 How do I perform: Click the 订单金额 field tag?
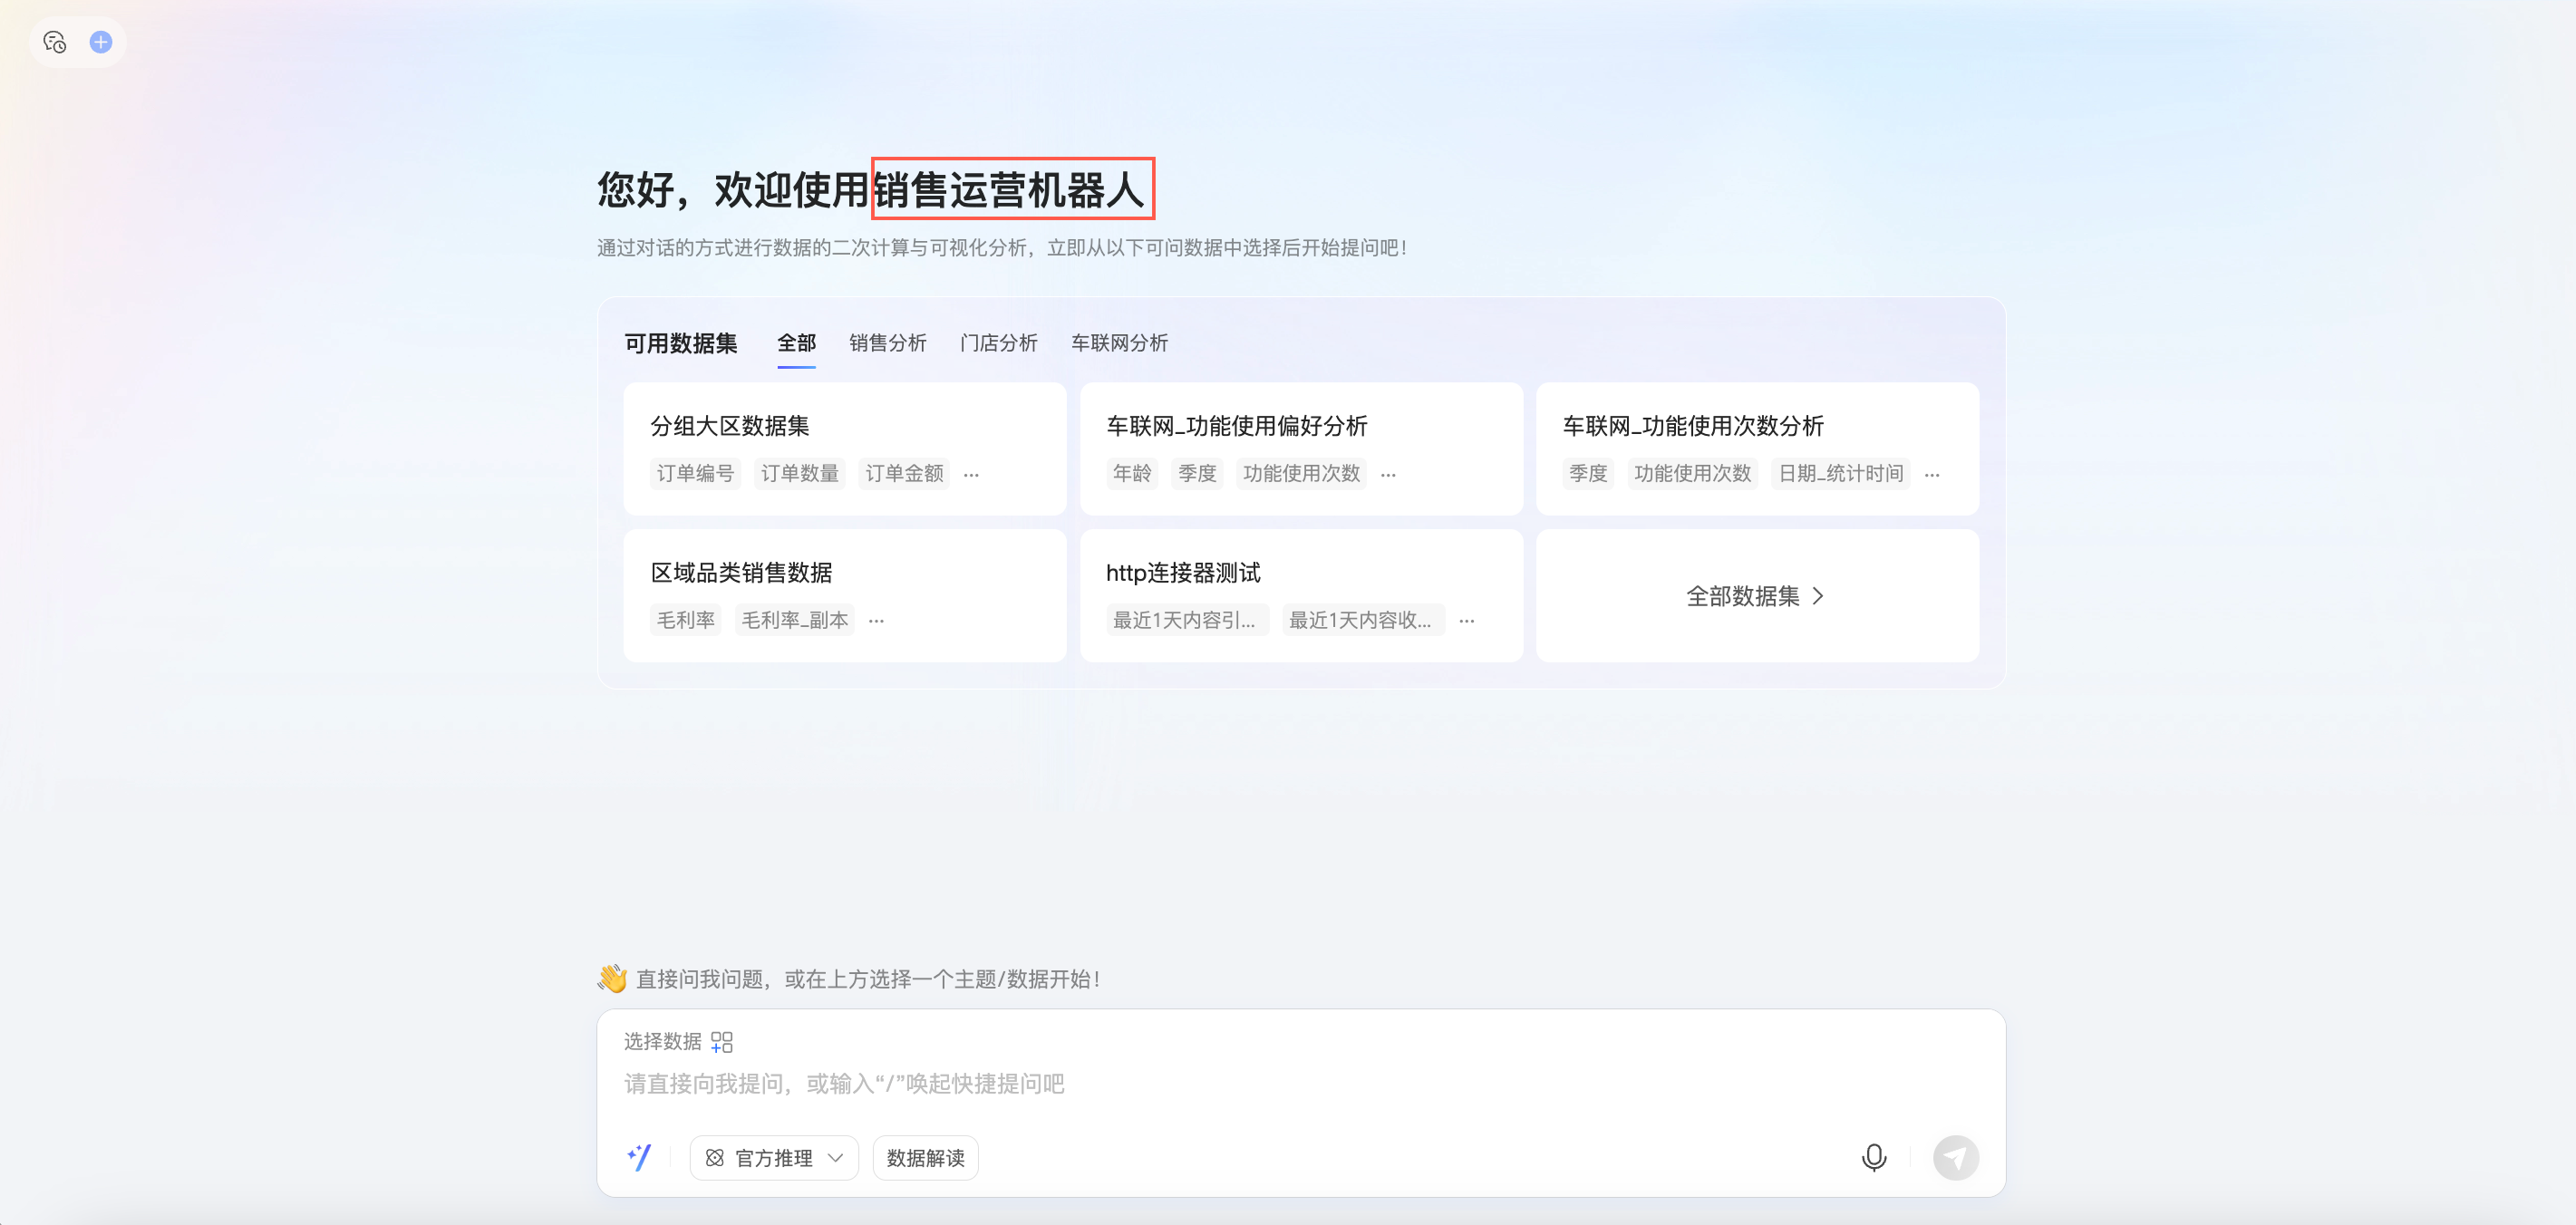[x=904, y=473]
